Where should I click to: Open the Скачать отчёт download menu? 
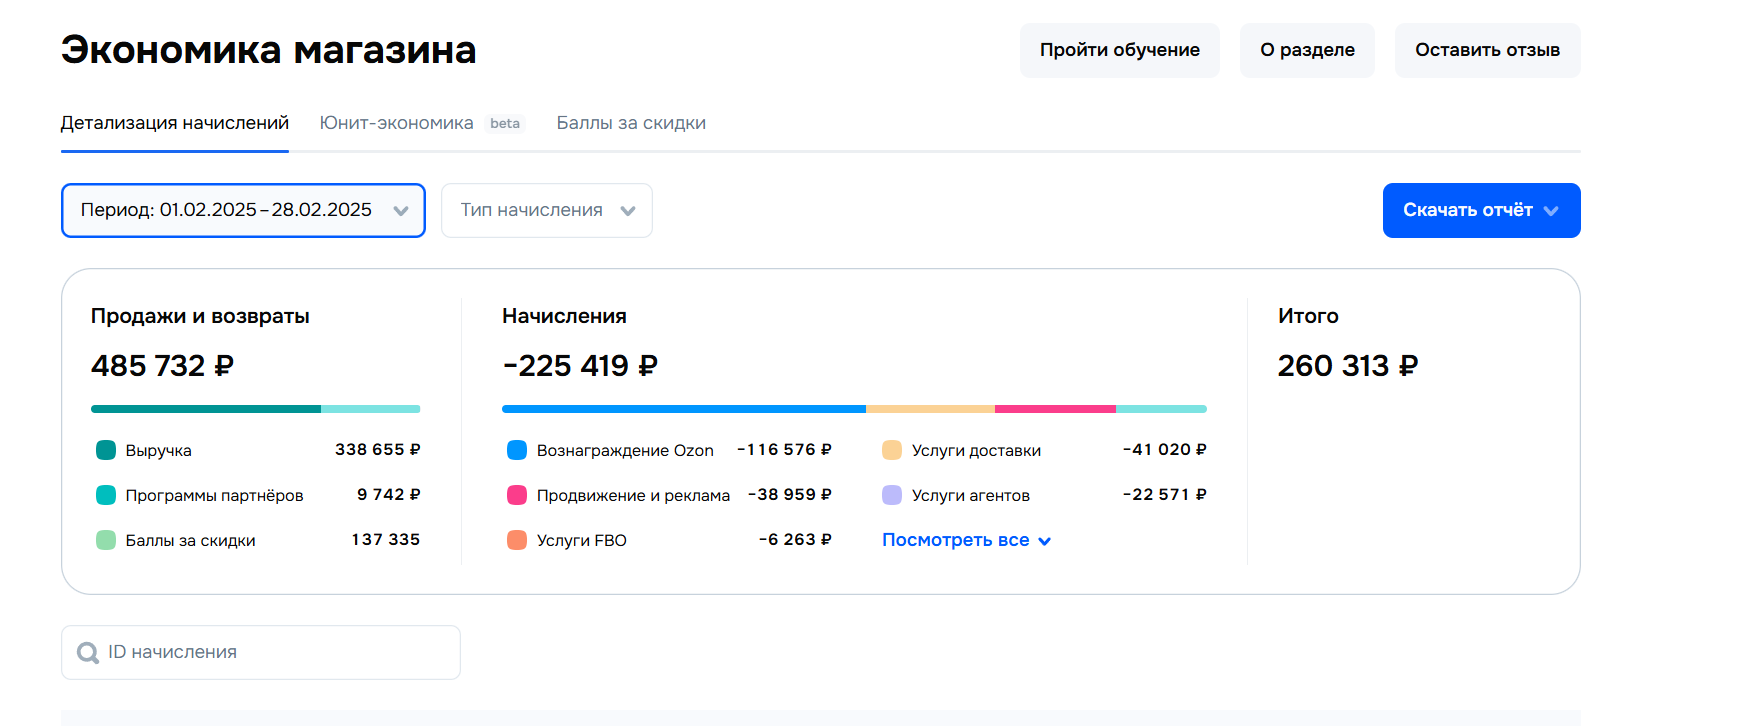pyautogui.click(x=1480, y=210)
